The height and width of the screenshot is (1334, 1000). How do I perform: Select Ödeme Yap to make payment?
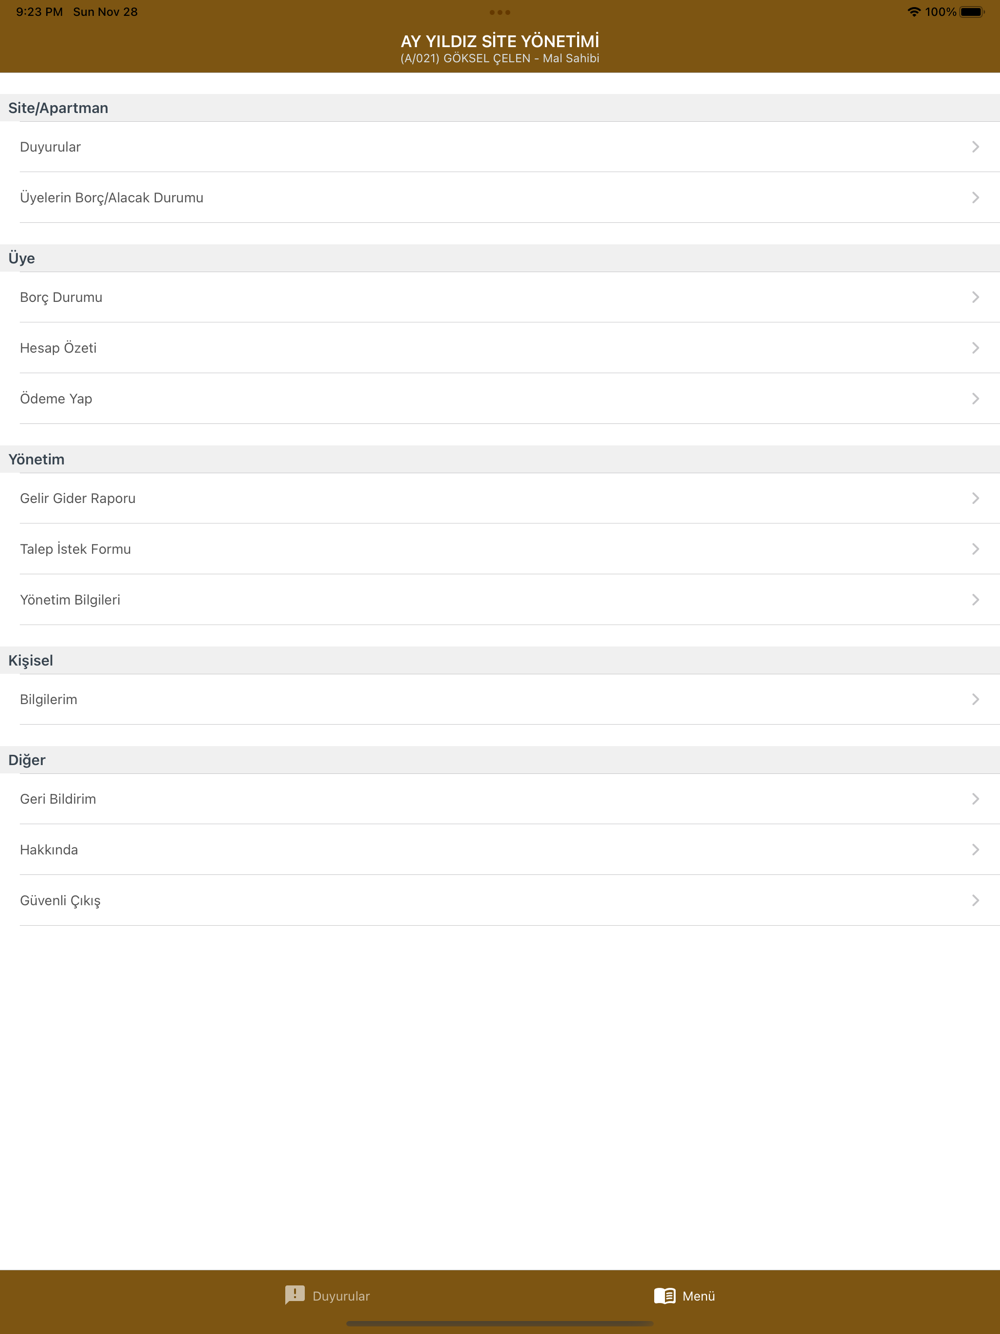click(500, 399)
